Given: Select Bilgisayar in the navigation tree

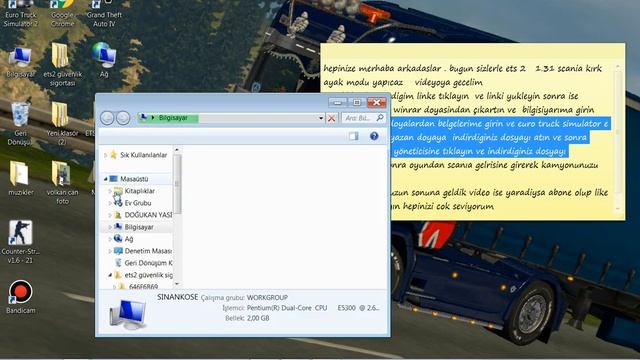Looking at the screenshot, I should click(139, 227).
